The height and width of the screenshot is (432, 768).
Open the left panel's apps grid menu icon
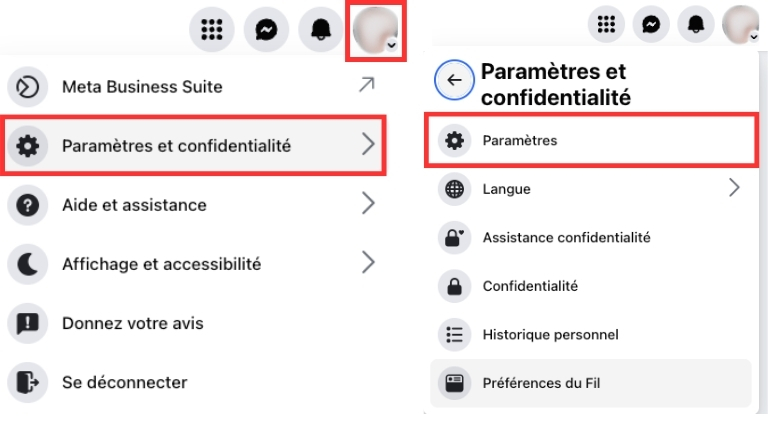[x=211, y=30]
